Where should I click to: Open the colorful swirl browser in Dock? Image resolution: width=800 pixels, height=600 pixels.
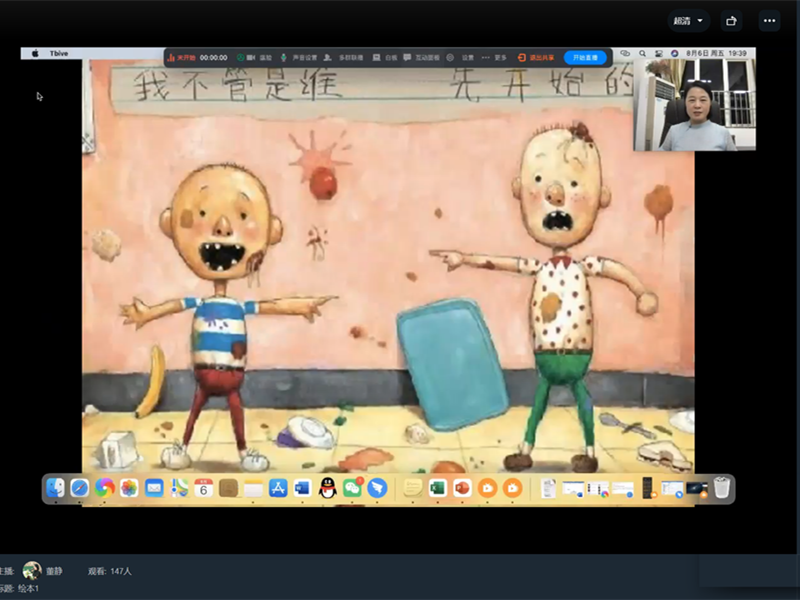click(105, 488)
